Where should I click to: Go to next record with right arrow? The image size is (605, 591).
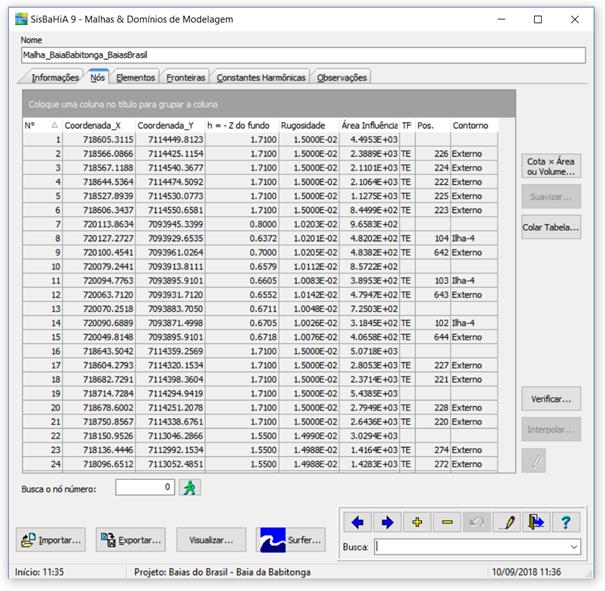point(387,522)
